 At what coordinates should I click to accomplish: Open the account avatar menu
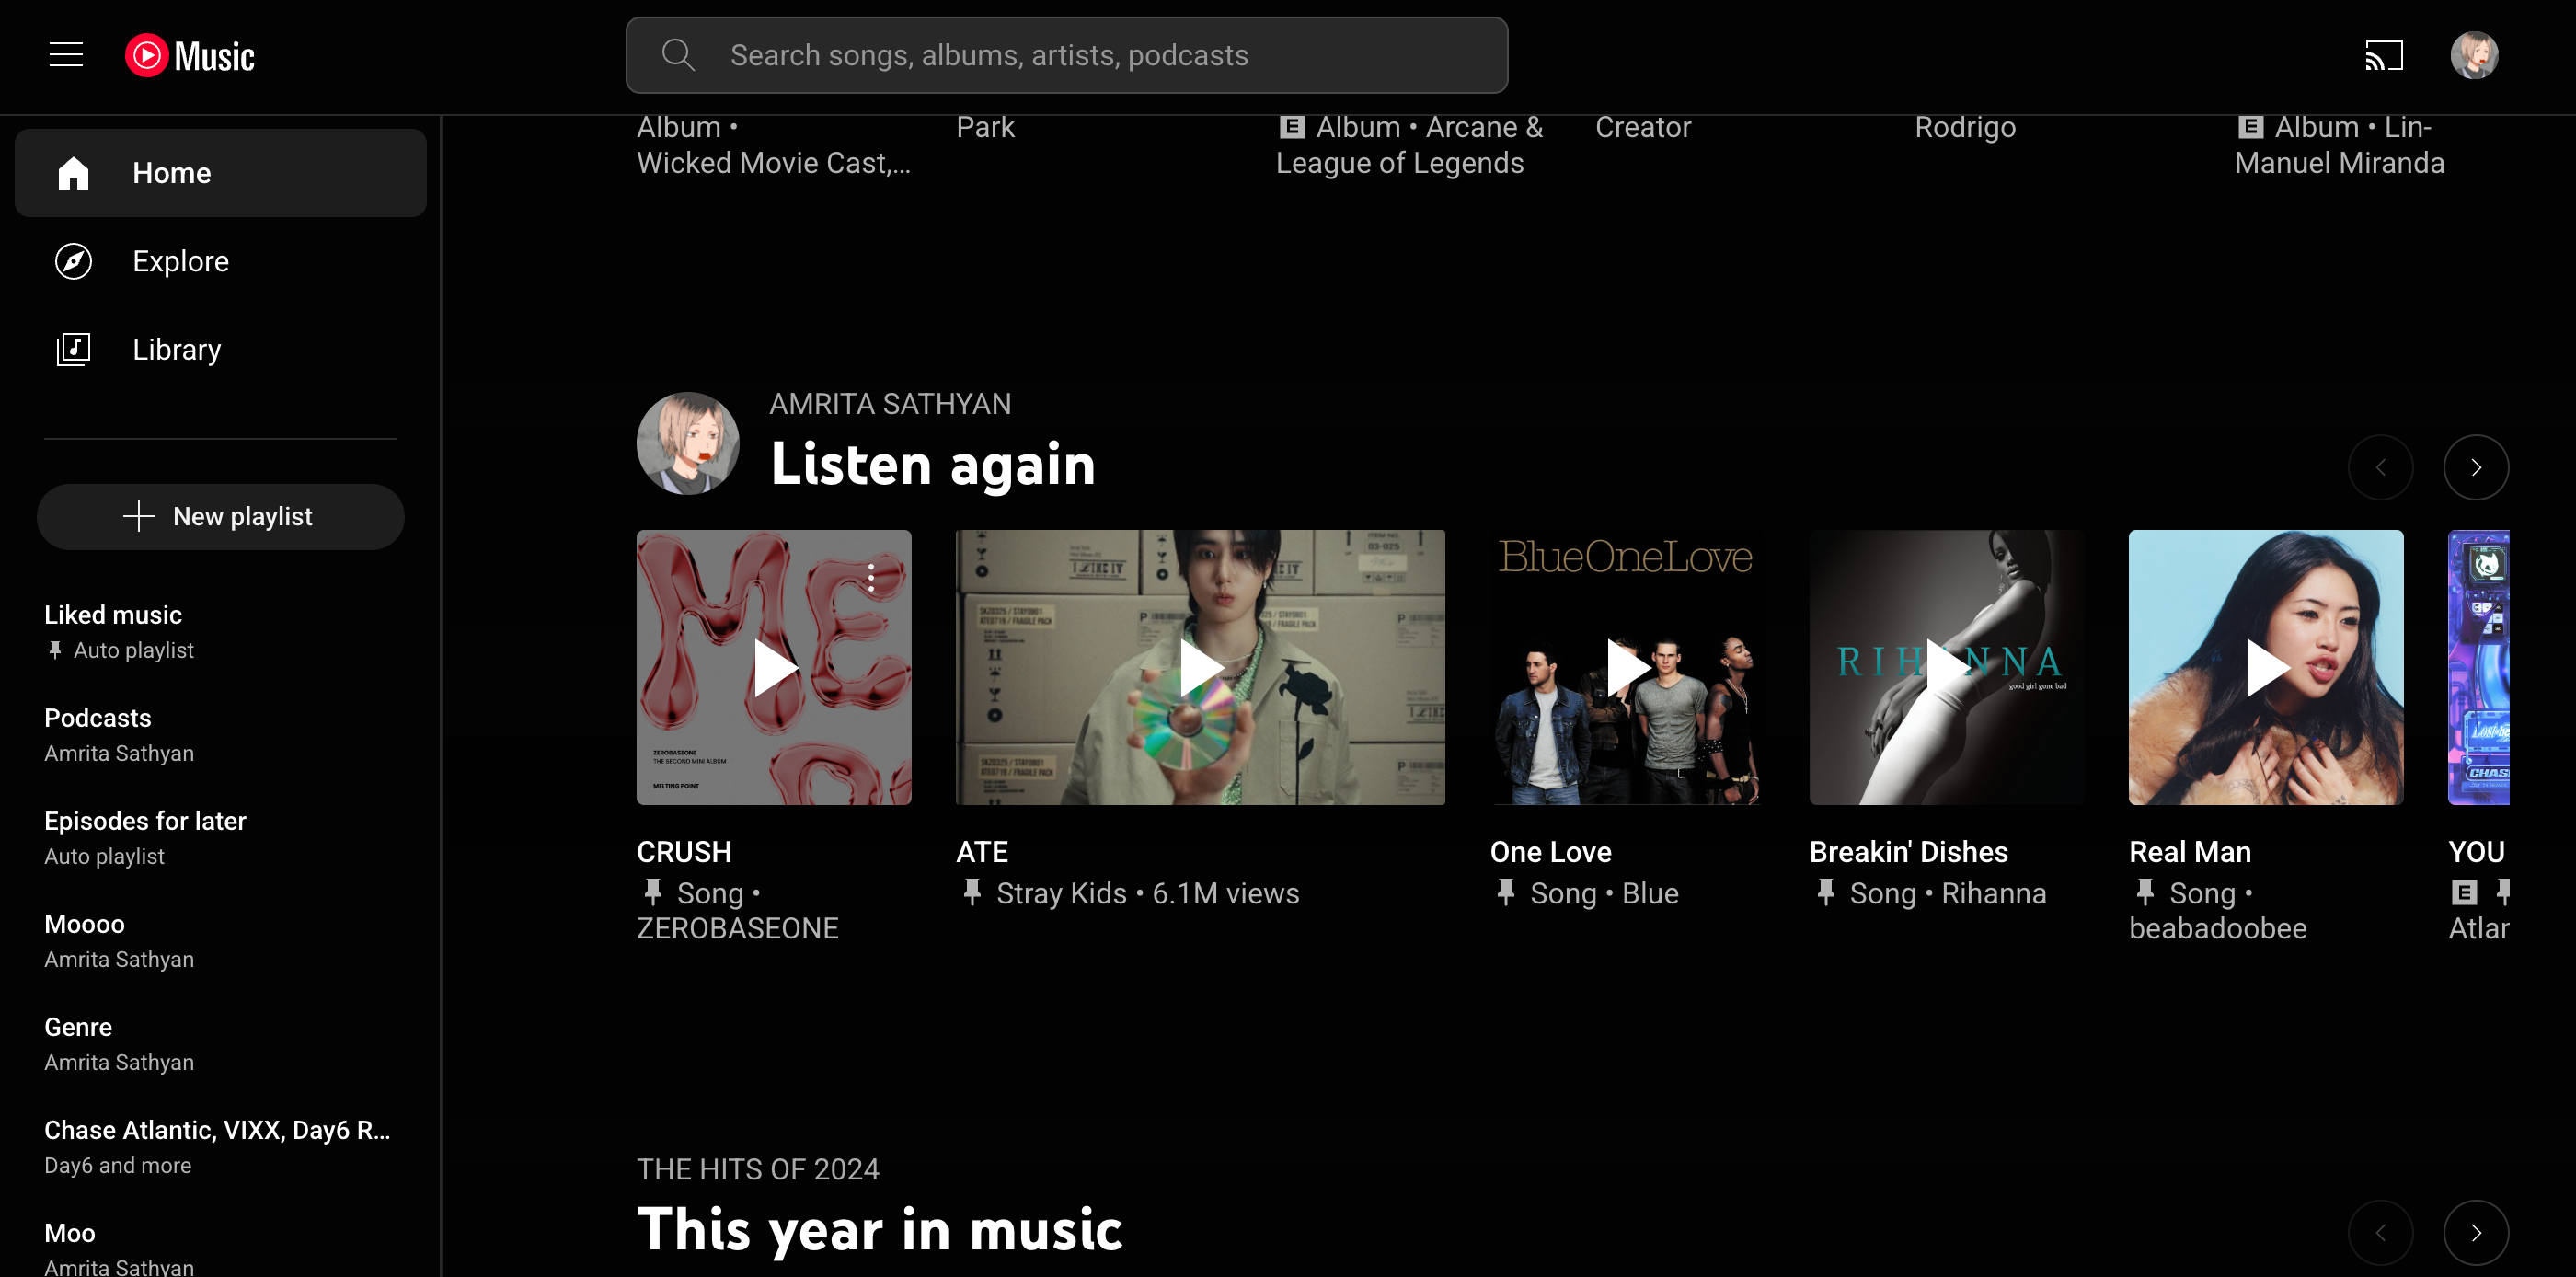[2474, 55]
